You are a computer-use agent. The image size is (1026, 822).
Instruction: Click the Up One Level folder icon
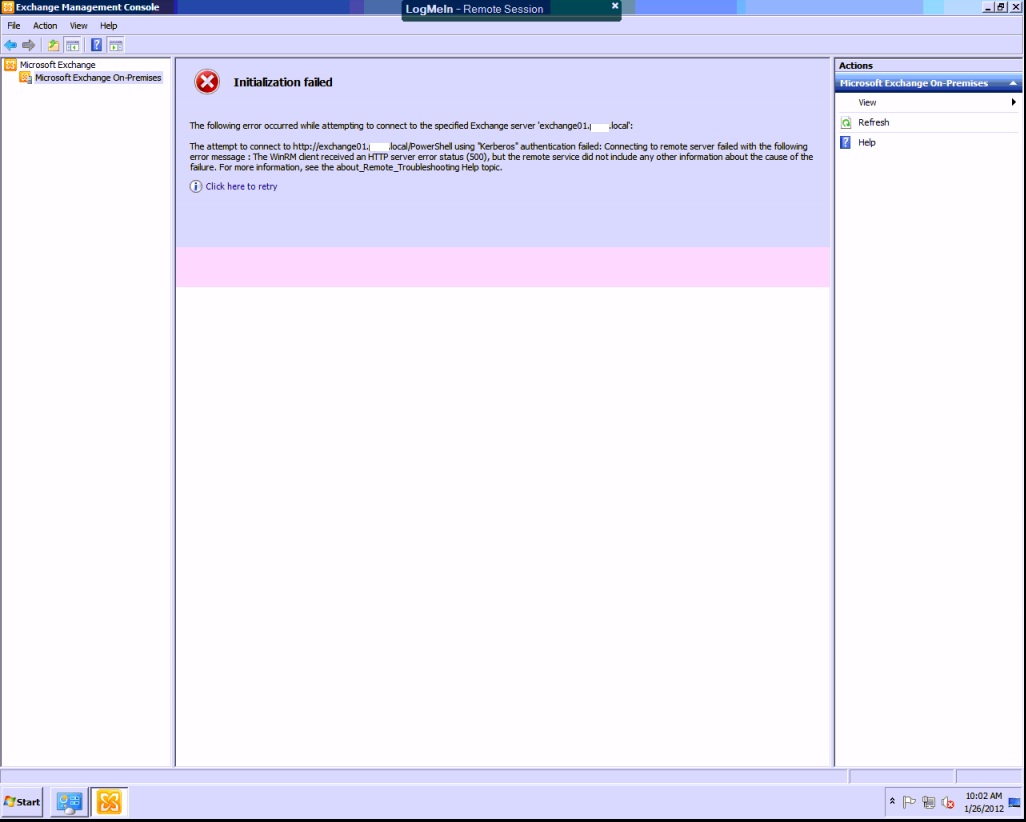(x=54, y=45)
